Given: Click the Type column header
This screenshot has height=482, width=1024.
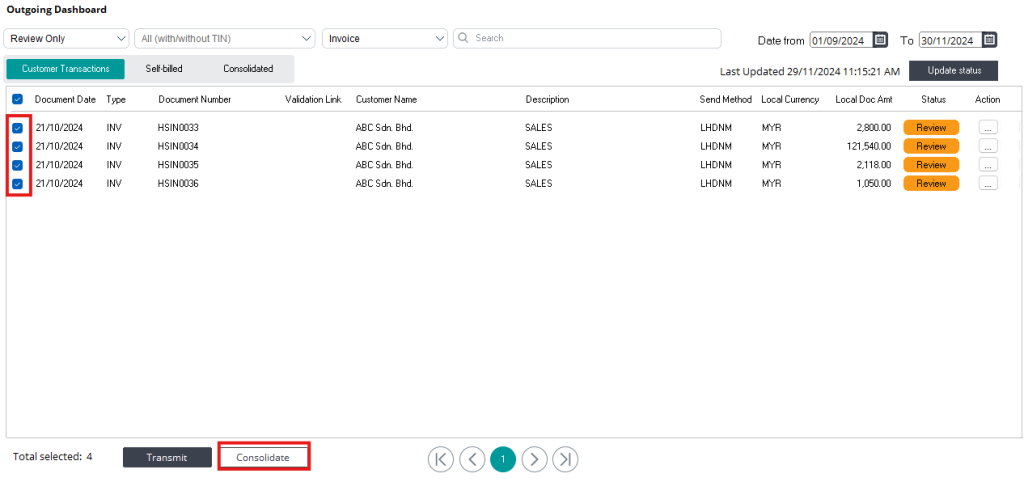Looking at the screenshot, I should click(116, 99).
